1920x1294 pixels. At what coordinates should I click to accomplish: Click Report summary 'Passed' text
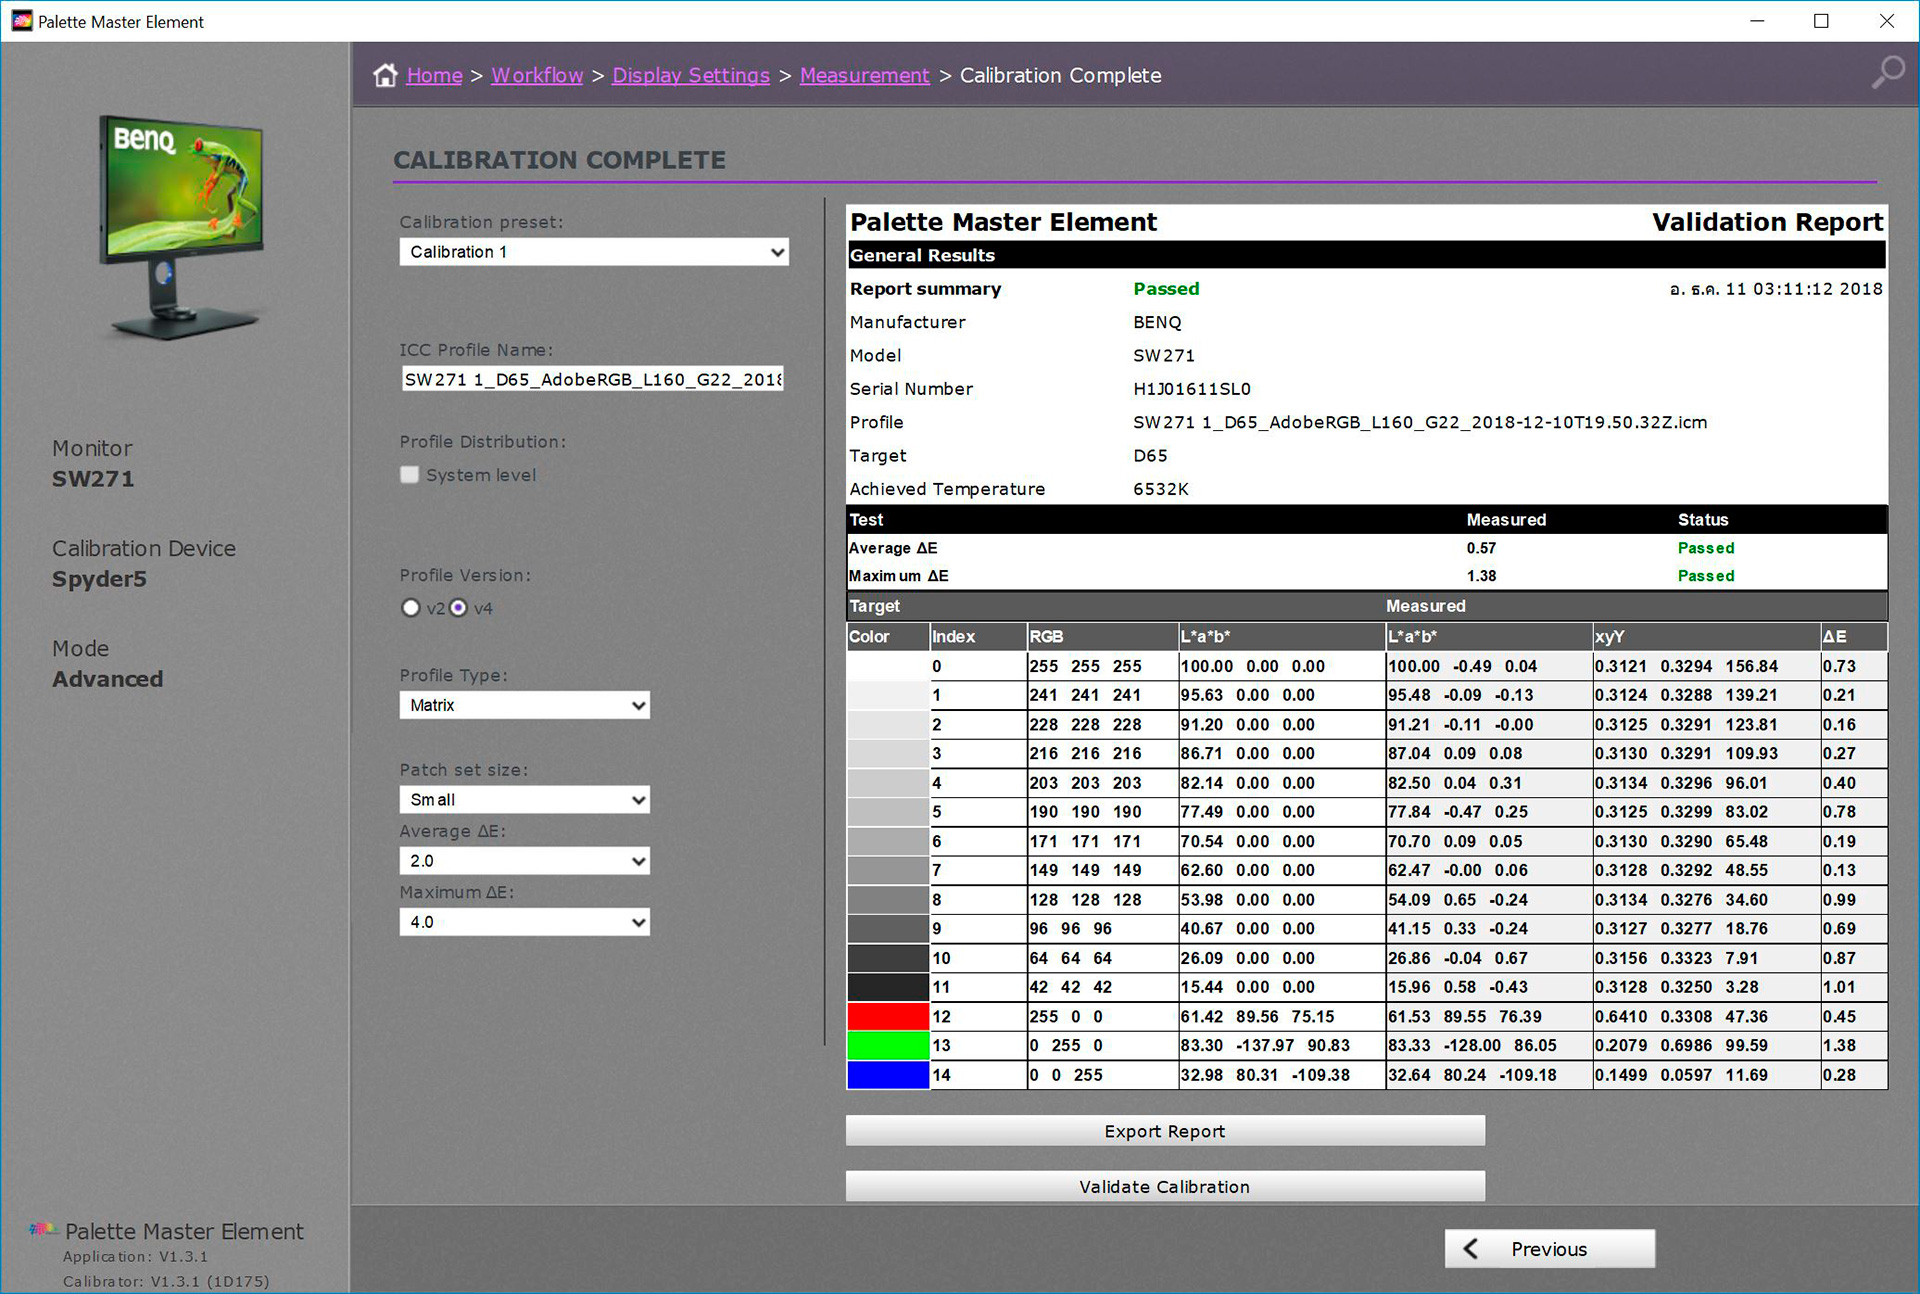1166,289
